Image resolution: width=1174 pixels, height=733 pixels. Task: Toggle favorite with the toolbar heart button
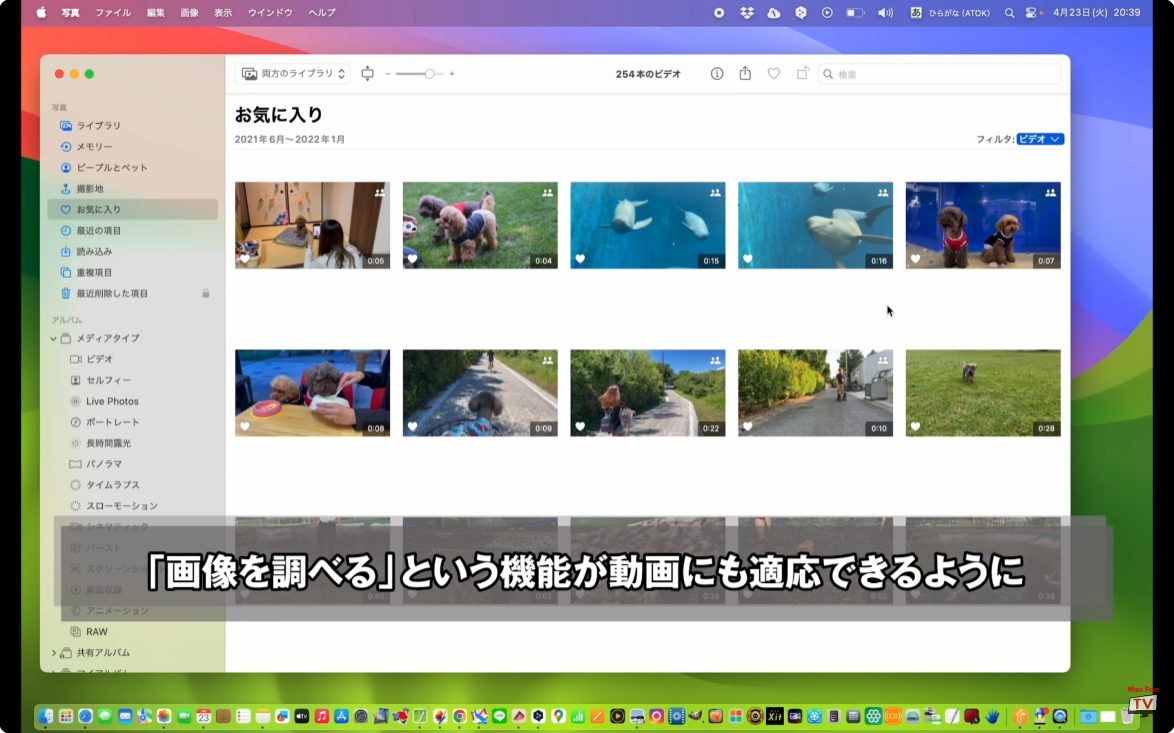tap(773, 73)
